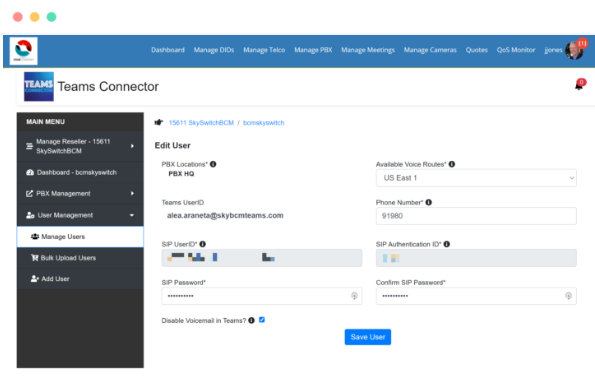
Task: Click the SIP UserID input field
Action: coord(262,258)
